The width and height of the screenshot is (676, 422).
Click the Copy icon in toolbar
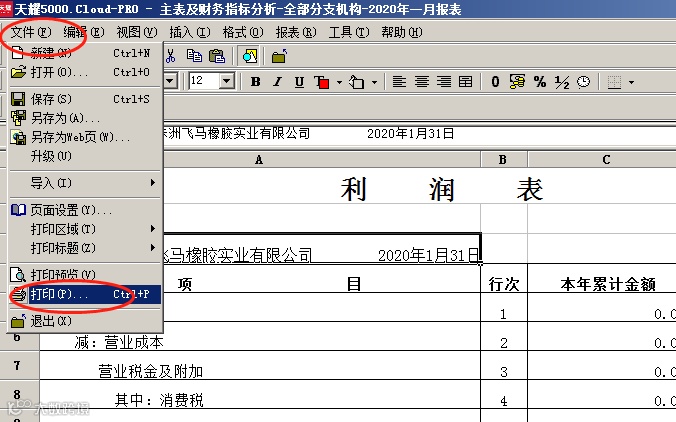click(x=194, y=56)
